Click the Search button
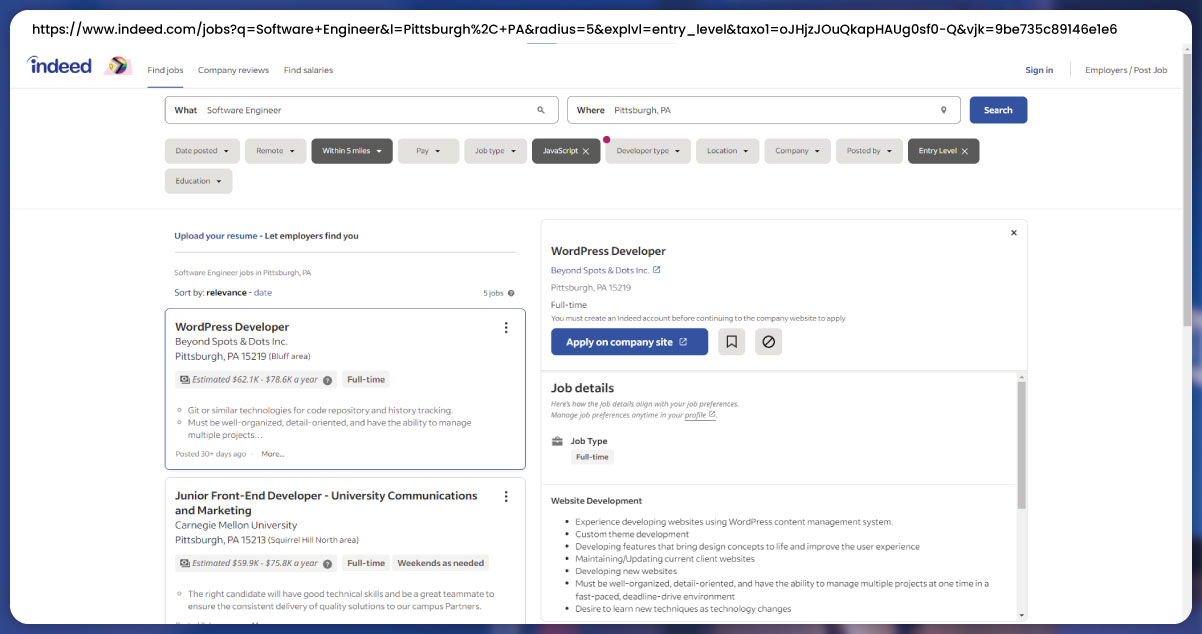Viewport: 1202px width, 634px height. [x=998, y=110]
